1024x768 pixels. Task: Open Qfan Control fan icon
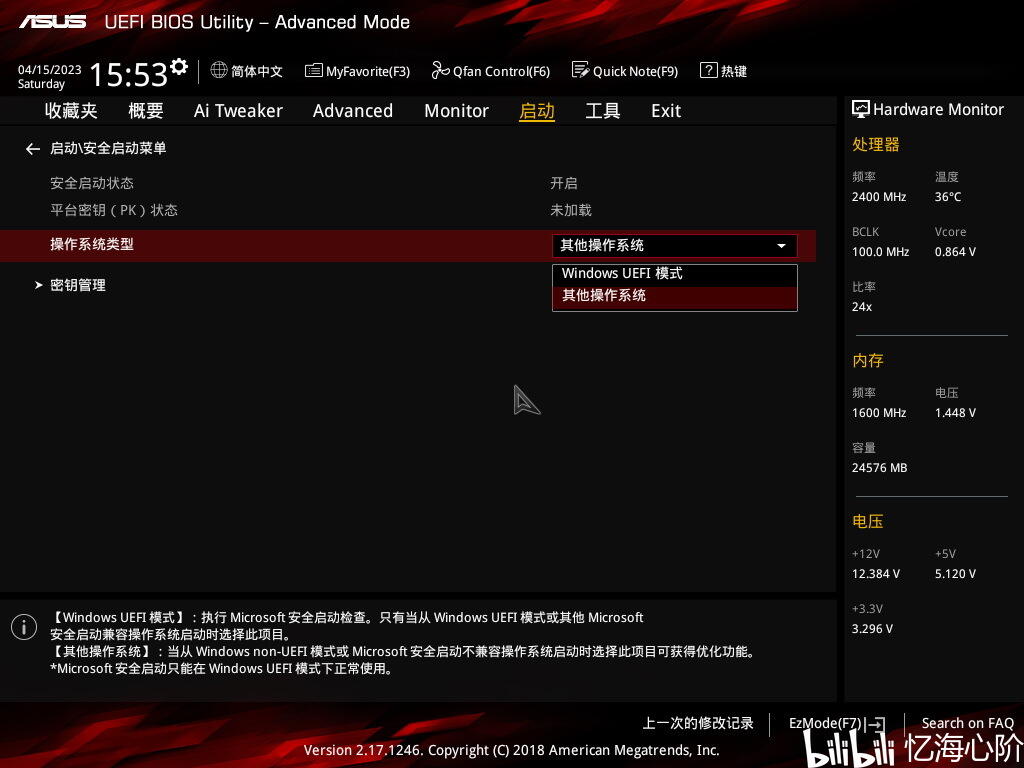tap(440, 71)
